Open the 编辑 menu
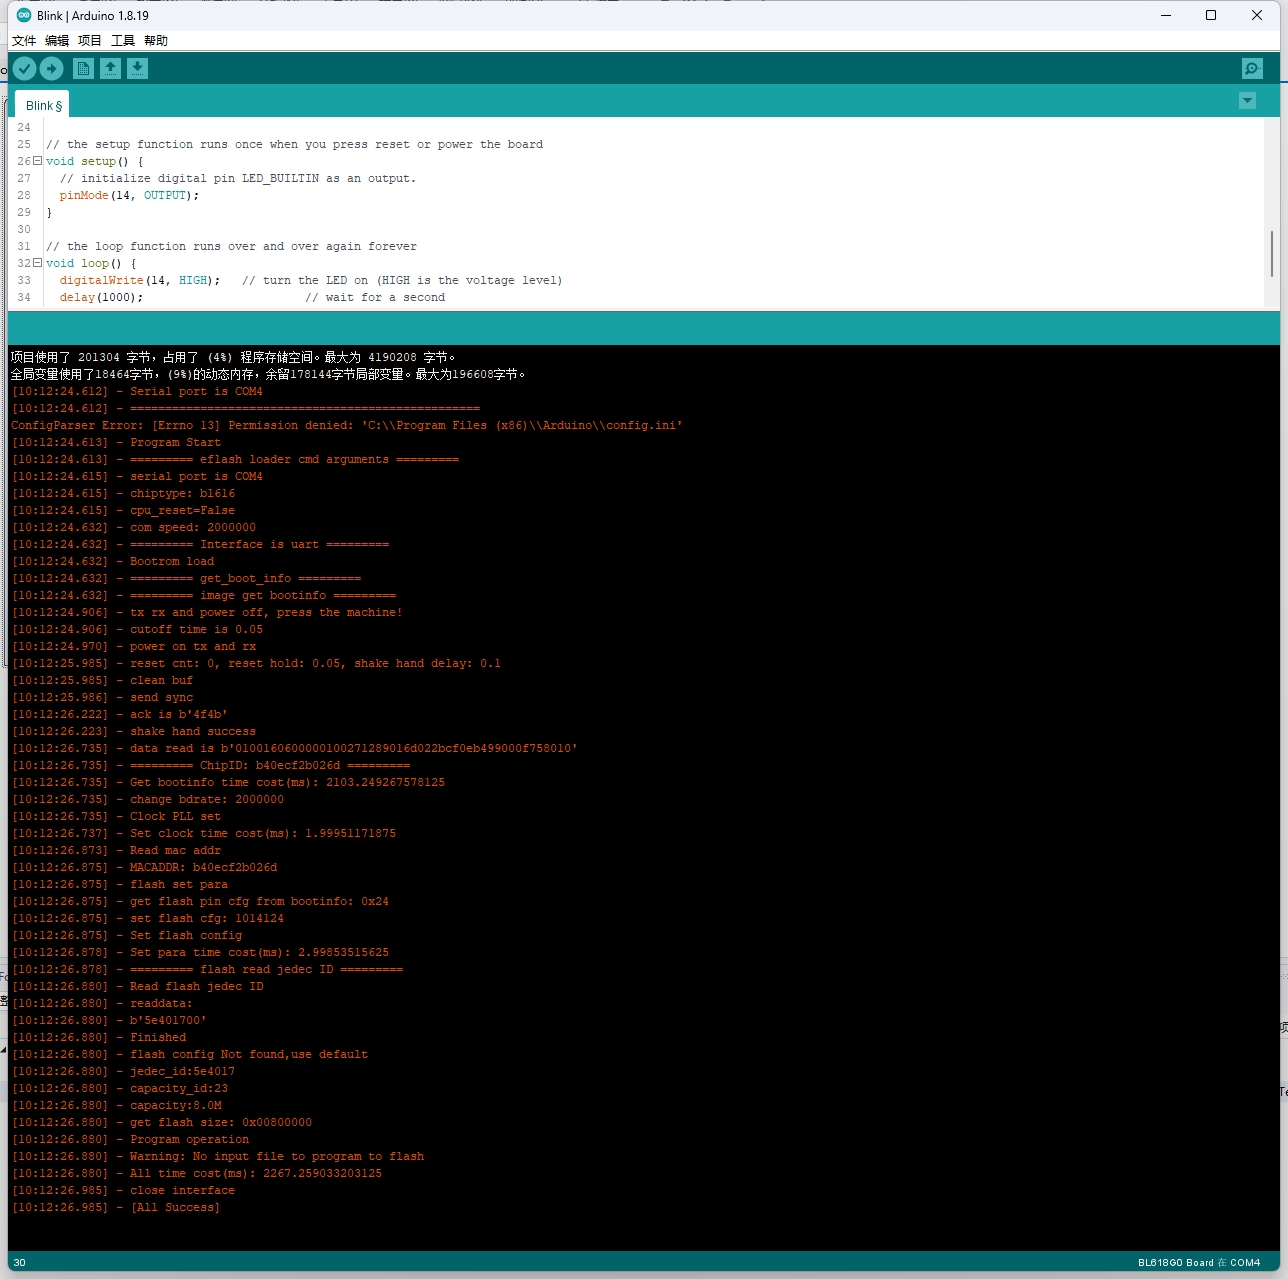Viewport: 1288px width, 1279px height. pos(57,41)
